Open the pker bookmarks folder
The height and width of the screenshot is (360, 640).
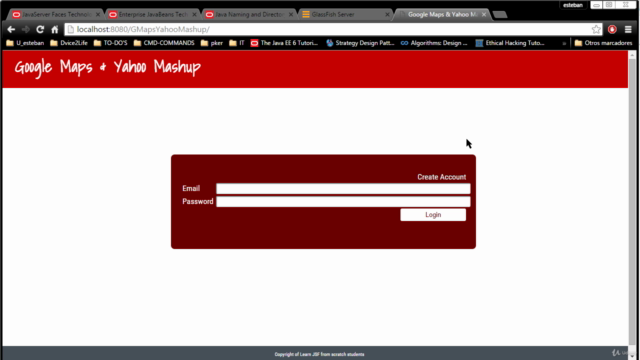[212, 43]
